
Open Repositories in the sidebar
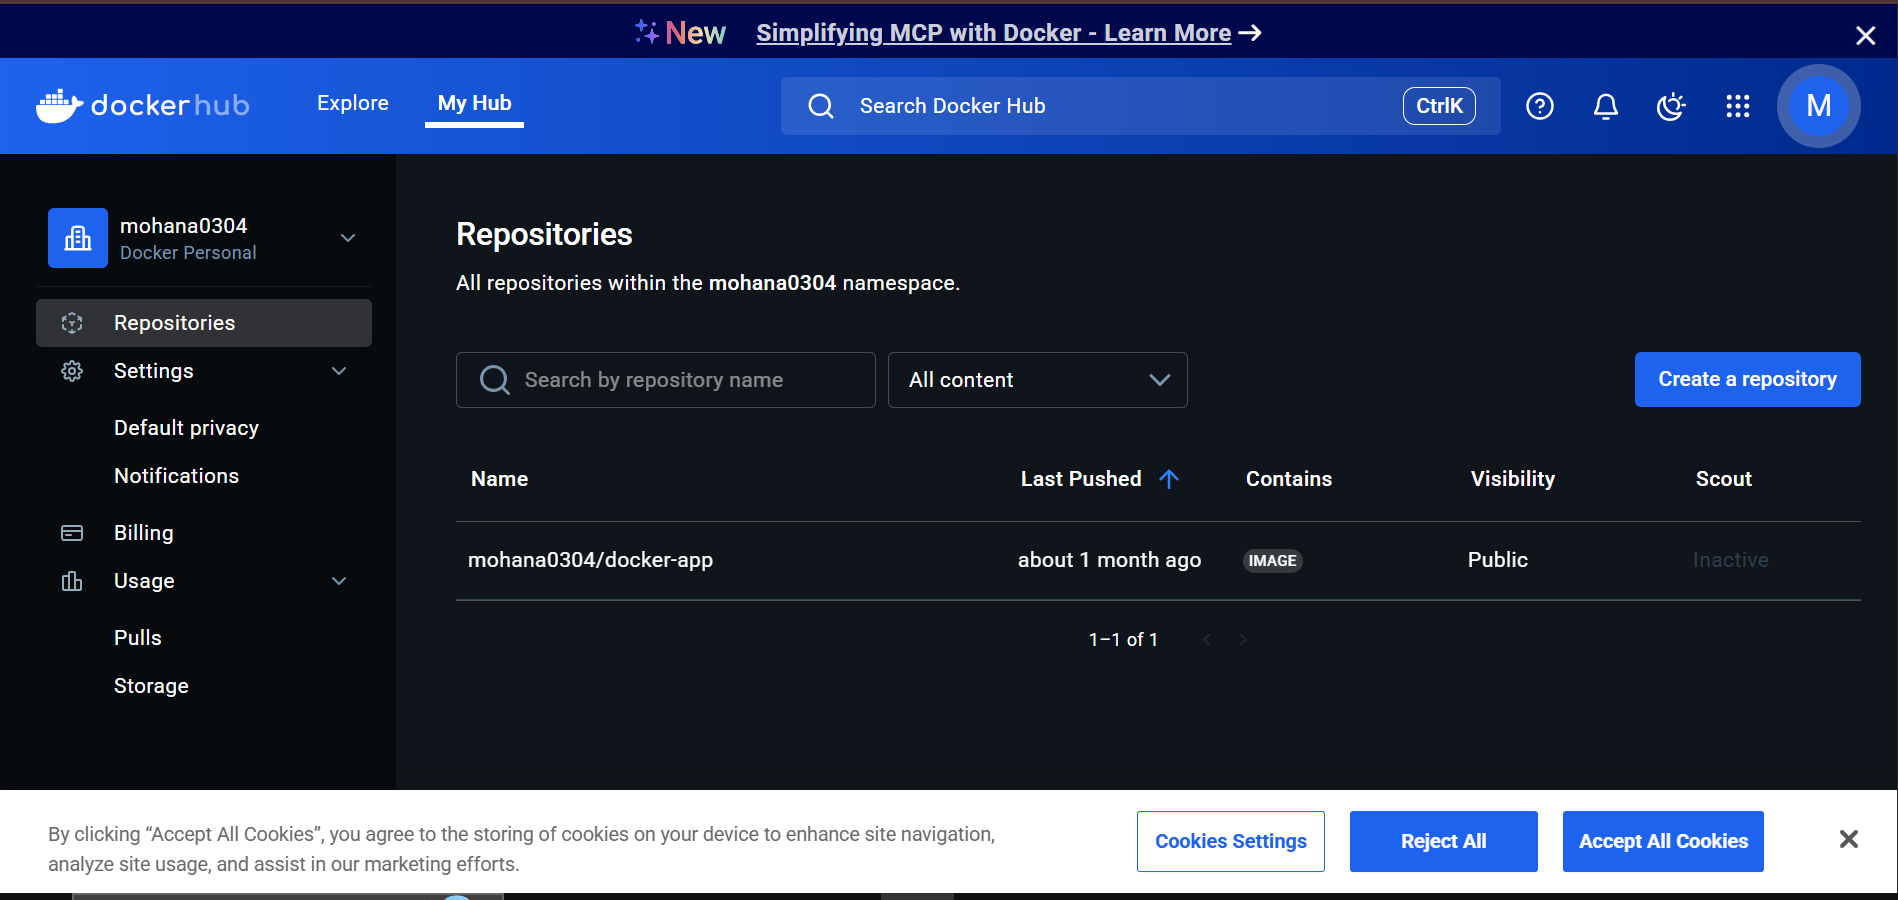204,323
